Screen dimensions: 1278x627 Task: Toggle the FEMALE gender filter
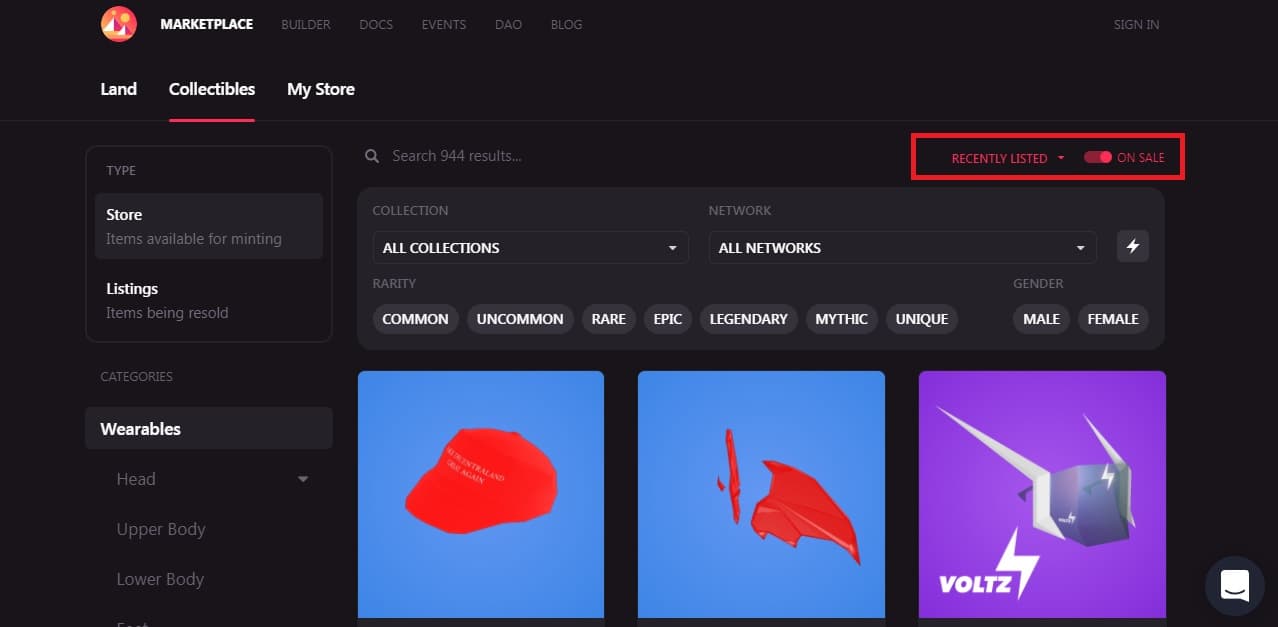1113,319
